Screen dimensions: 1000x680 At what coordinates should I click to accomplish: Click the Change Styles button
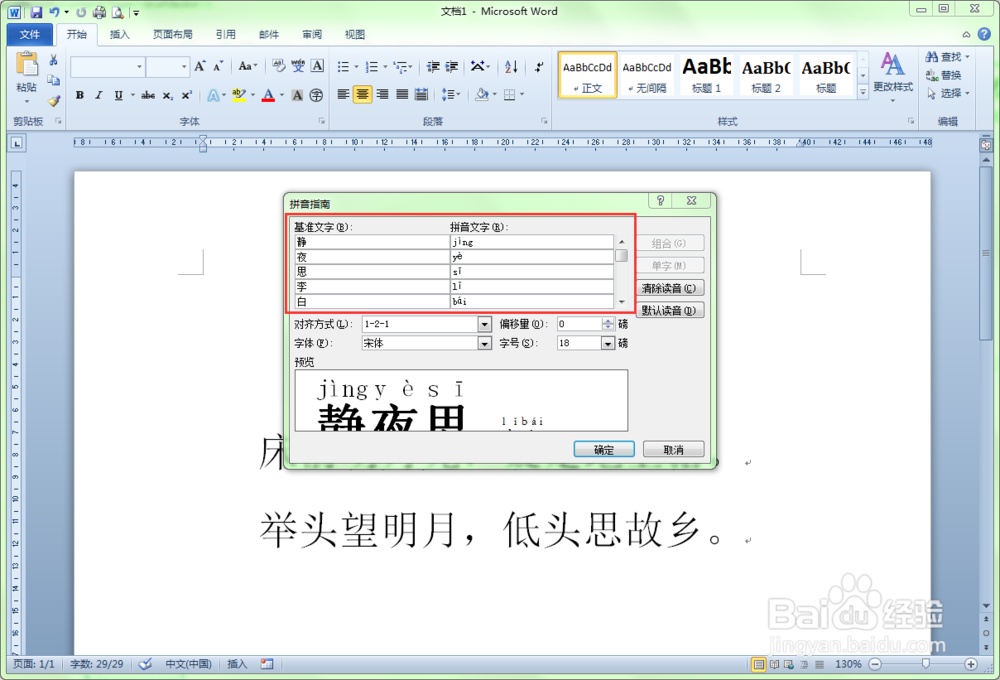tap(892, 77)
